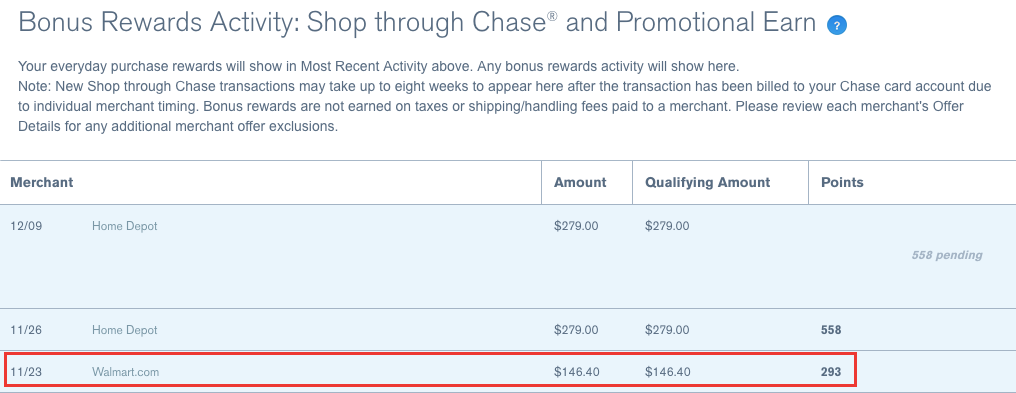
Task: Select the Merchant column header
Action: click(x=41, y=183)
